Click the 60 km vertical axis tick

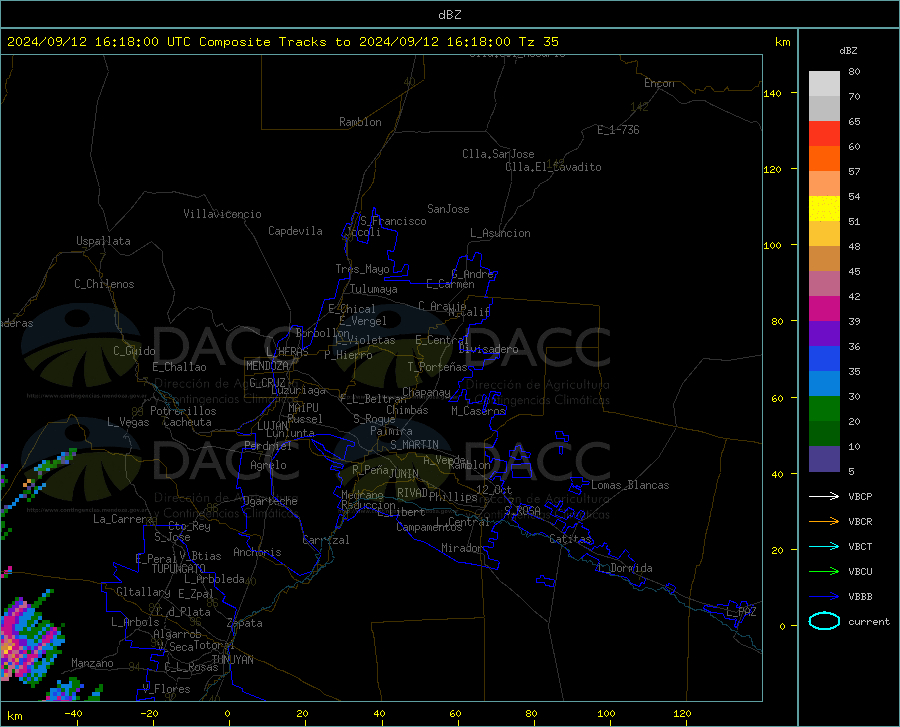[x=777, y=398]
